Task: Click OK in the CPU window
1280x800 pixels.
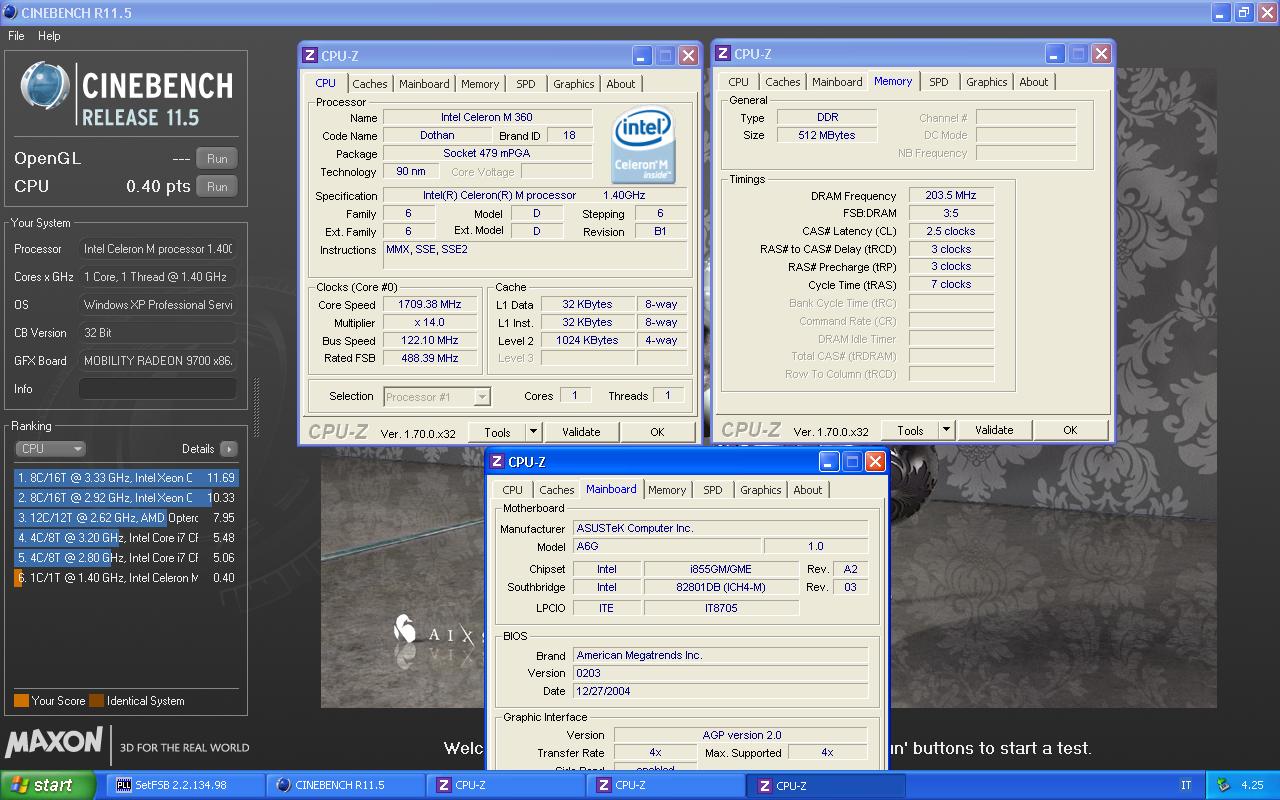Action: 657,432
